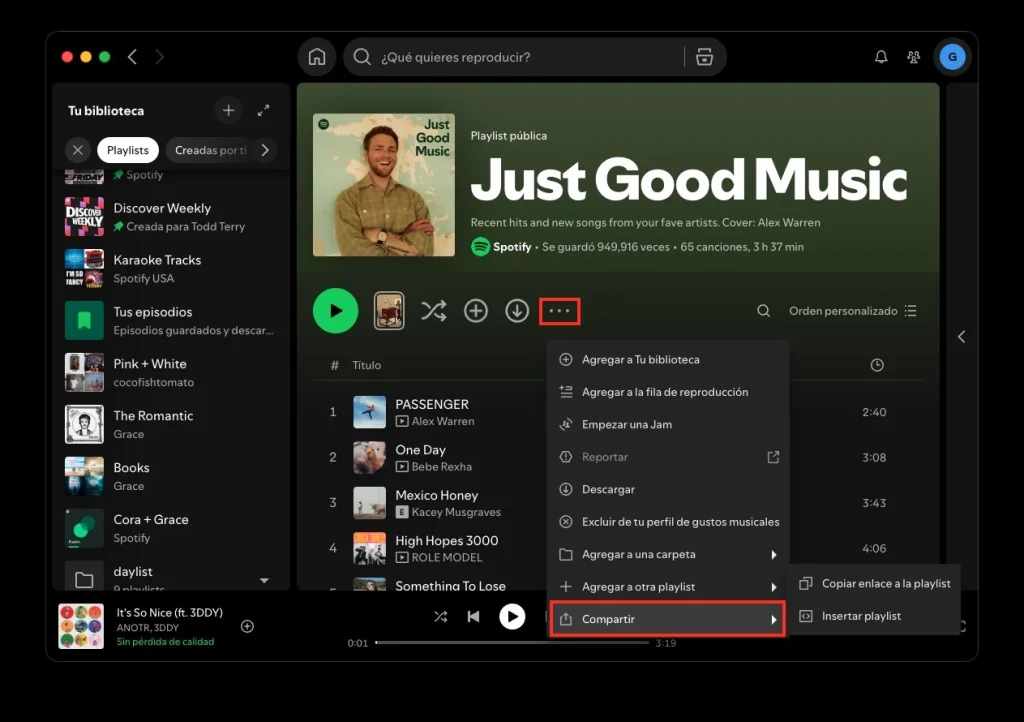
Task: Open The Romantic playlist
Action: pos(171,424)
